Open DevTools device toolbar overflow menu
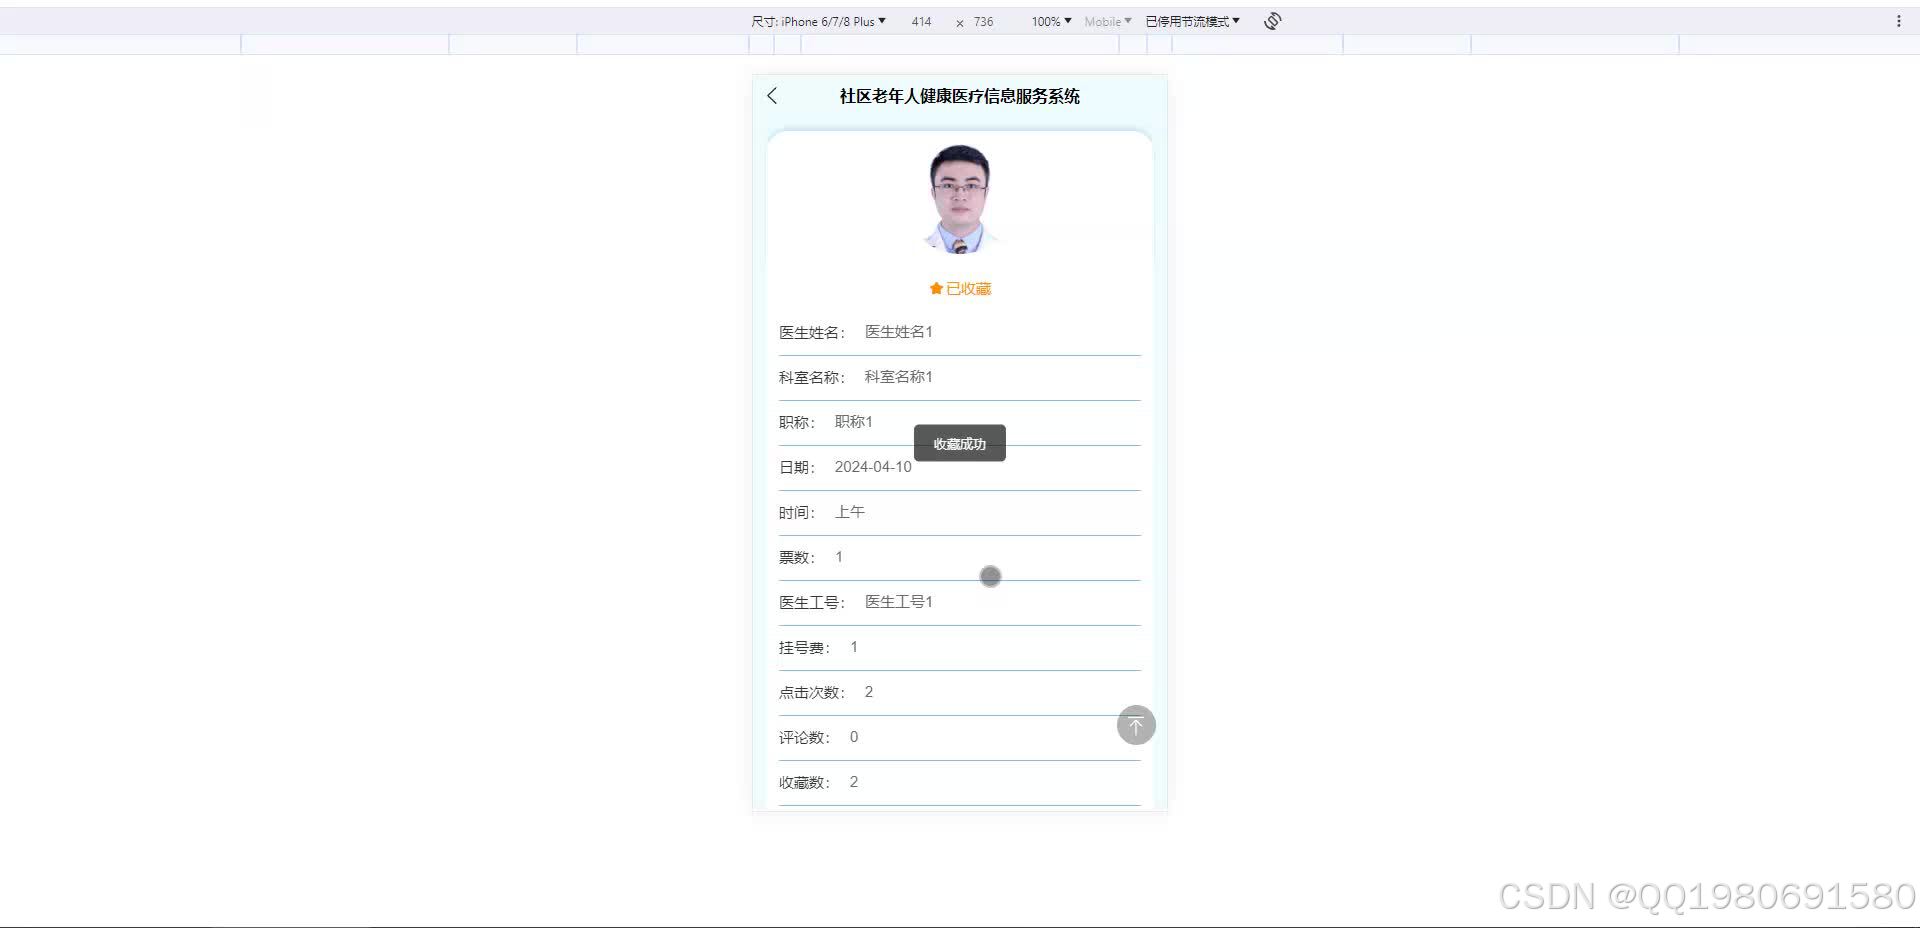Screen dimensions: 1920x928 coord(1901,20)
